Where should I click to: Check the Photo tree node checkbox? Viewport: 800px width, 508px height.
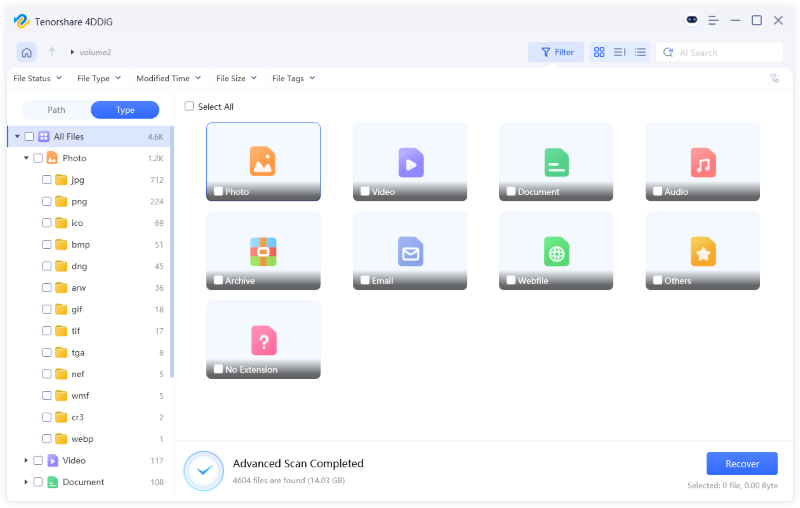pyautogui.click(x=38, y=158)
